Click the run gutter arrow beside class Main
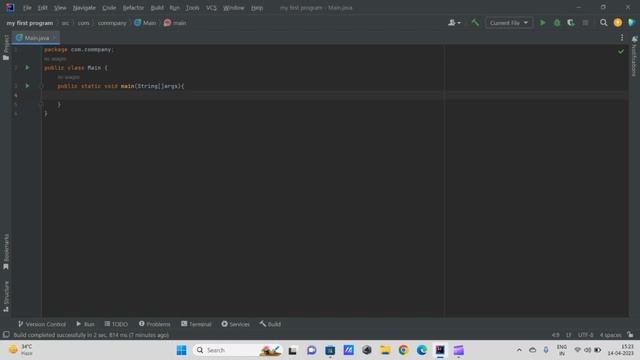 point(27,67)
